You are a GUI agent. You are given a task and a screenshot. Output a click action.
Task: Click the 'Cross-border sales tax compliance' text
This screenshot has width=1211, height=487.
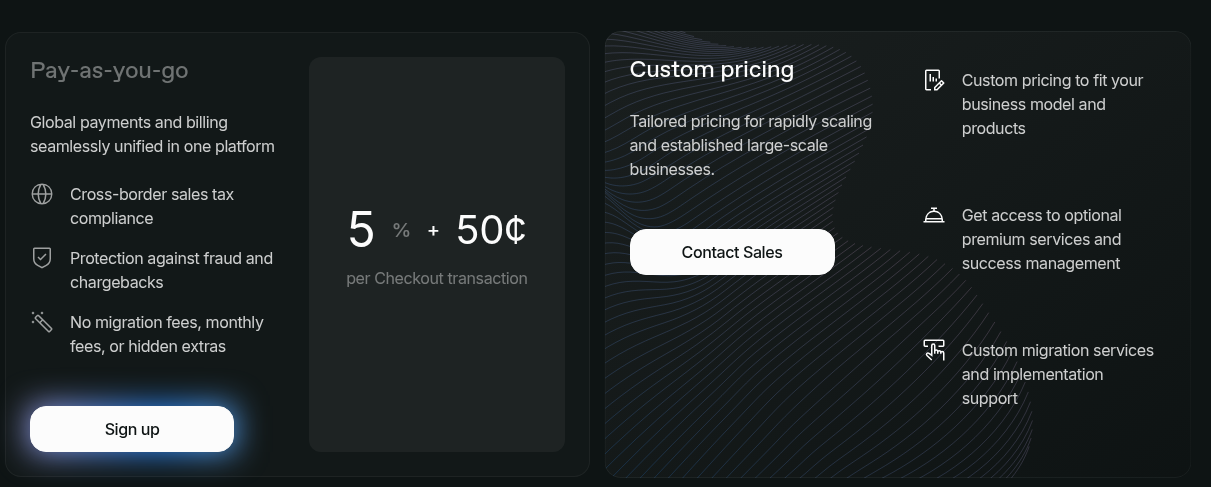coord(152,206)
